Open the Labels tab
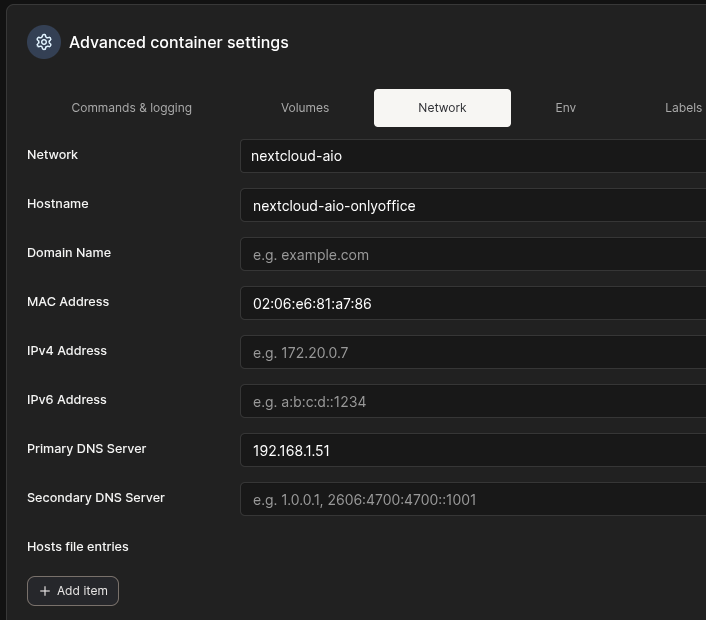Screen dimensions: 706x620 (683, 108)
